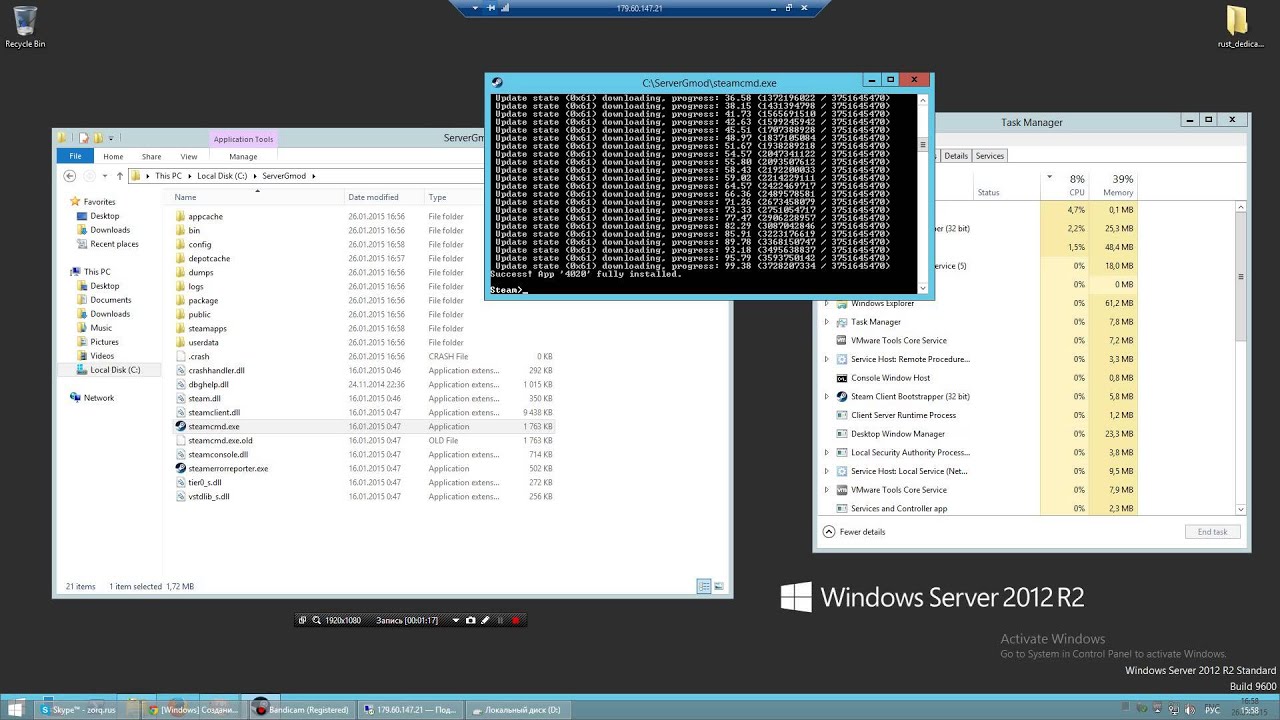Stop recording with Bandicam red button
Viewport: 1280px width, 720px height.
pyautogui.click(x=516, y=620)
